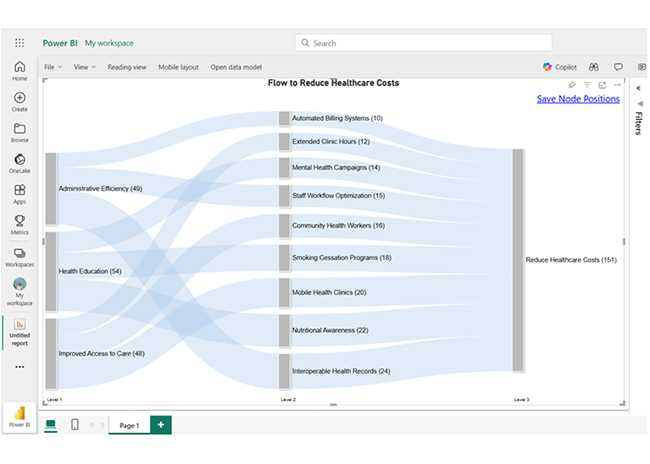Viewport: 650px width, 464px height.
Task: Expand the File menu dropdown
Action: coord(53,67)
